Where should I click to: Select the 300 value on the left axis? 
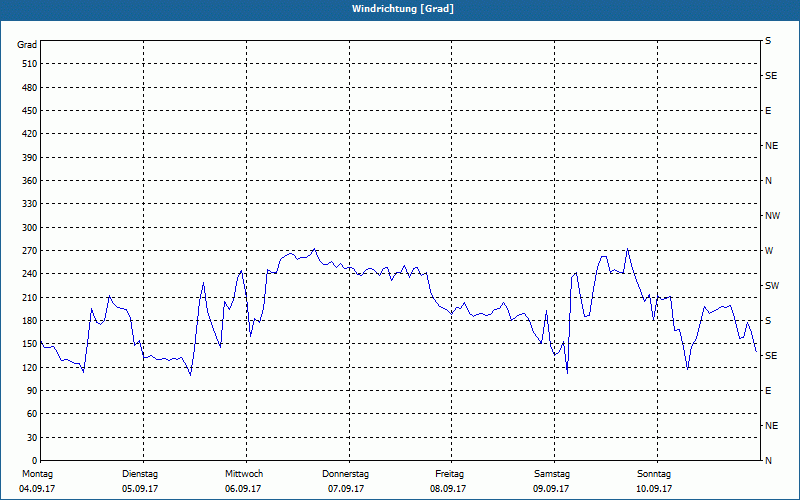[30, 228]
